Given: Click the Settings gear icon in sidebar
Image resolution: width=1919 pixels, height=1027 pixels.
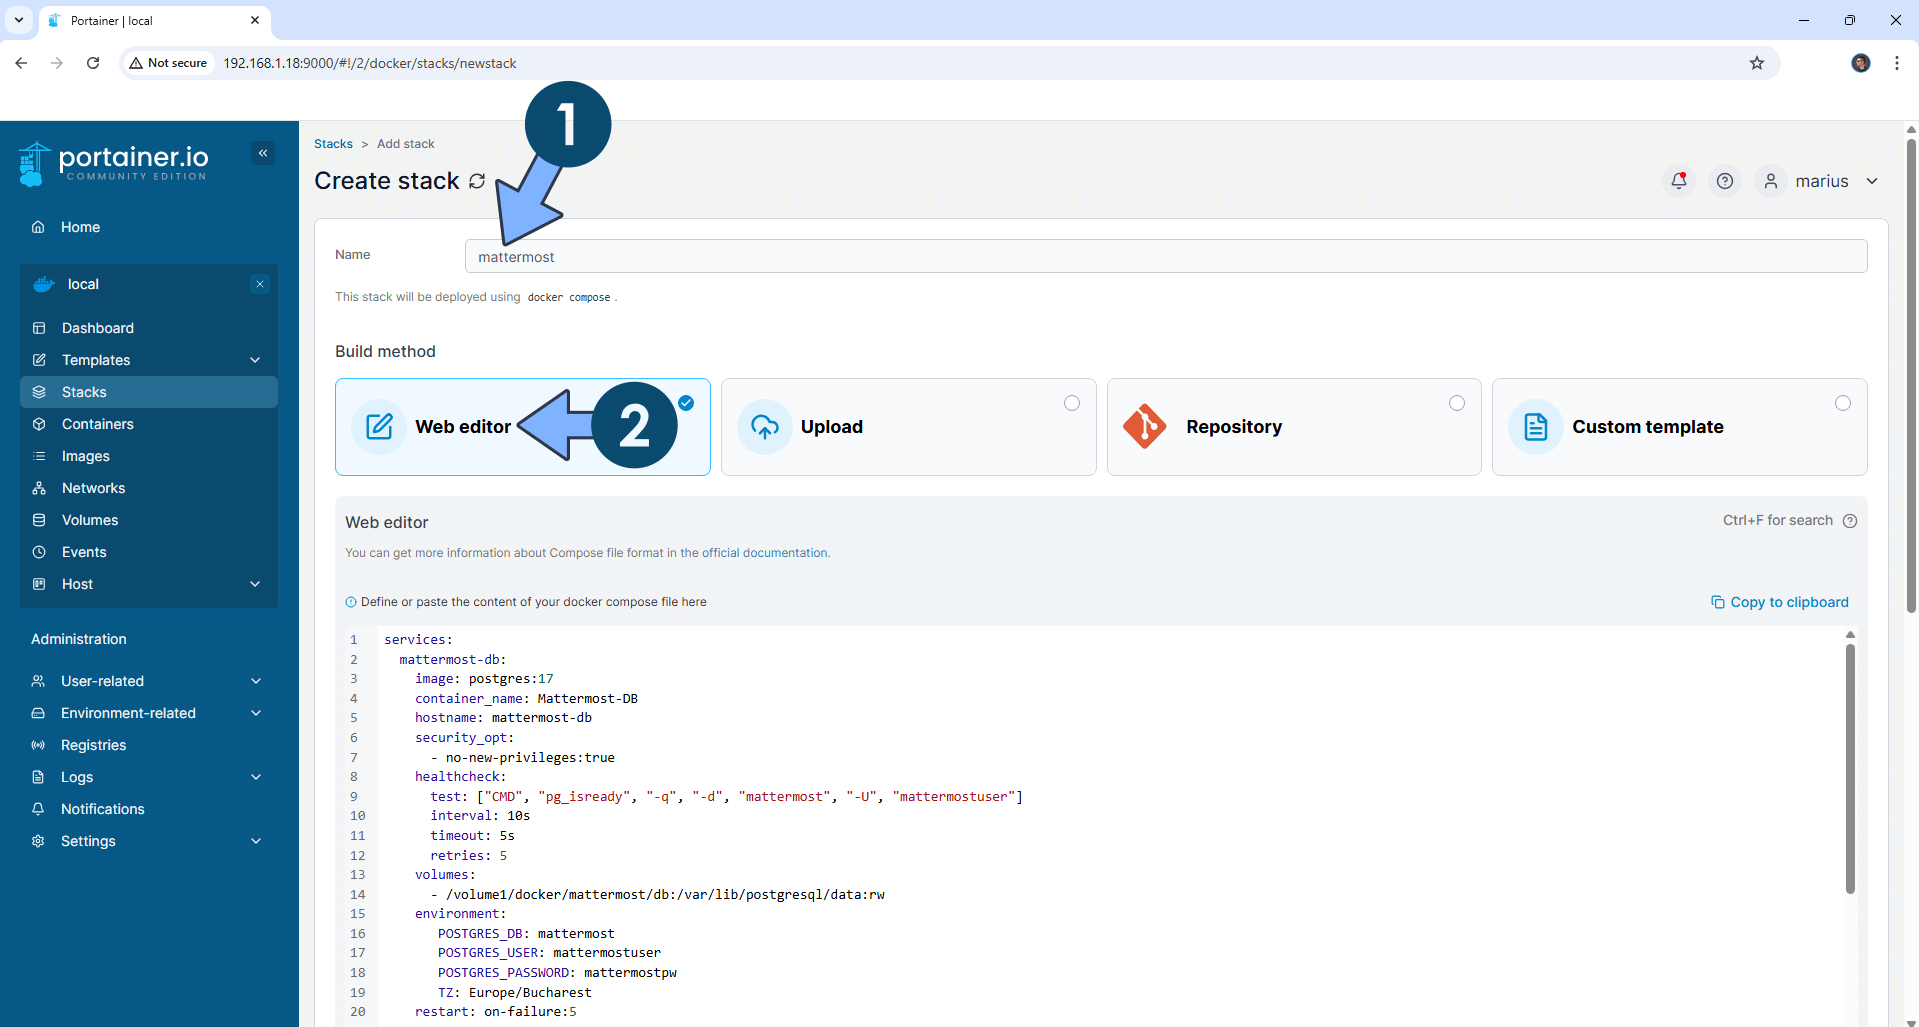Looking at the screenshot, I should coord(38,841).
